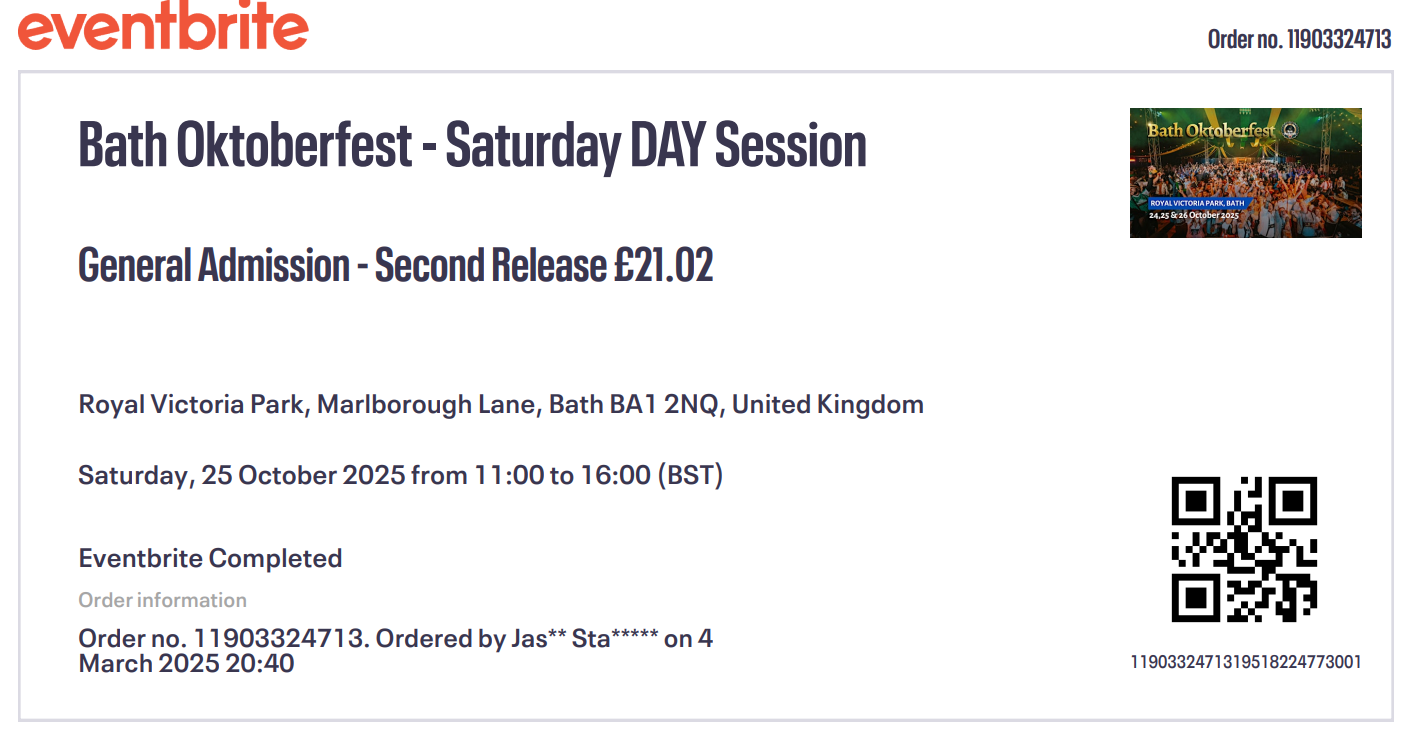Click the order number in the top-right header
1410x732 pixels.
[1299, 39]
